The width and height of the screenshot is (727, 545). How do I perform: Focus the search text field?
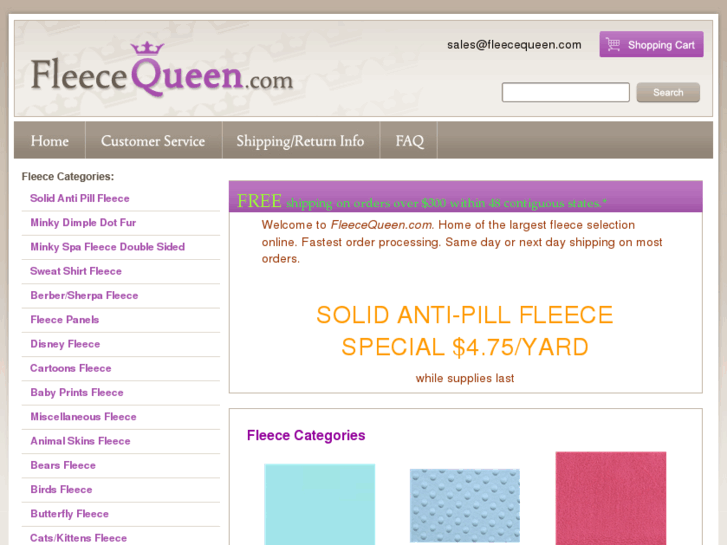click(565, 92)
